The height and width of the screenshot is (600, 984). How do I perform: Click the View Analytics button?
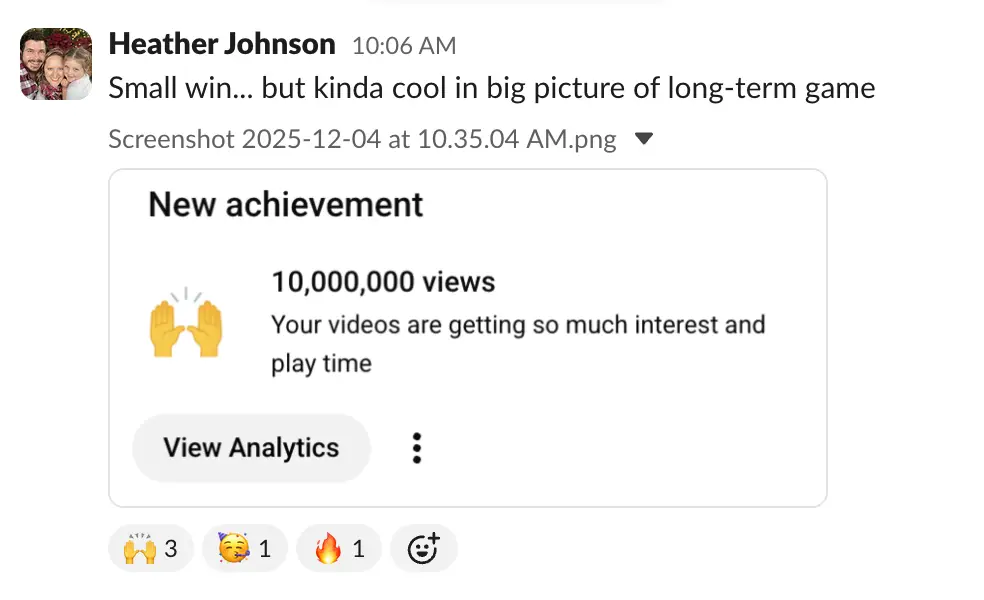(x=251, y=448)
